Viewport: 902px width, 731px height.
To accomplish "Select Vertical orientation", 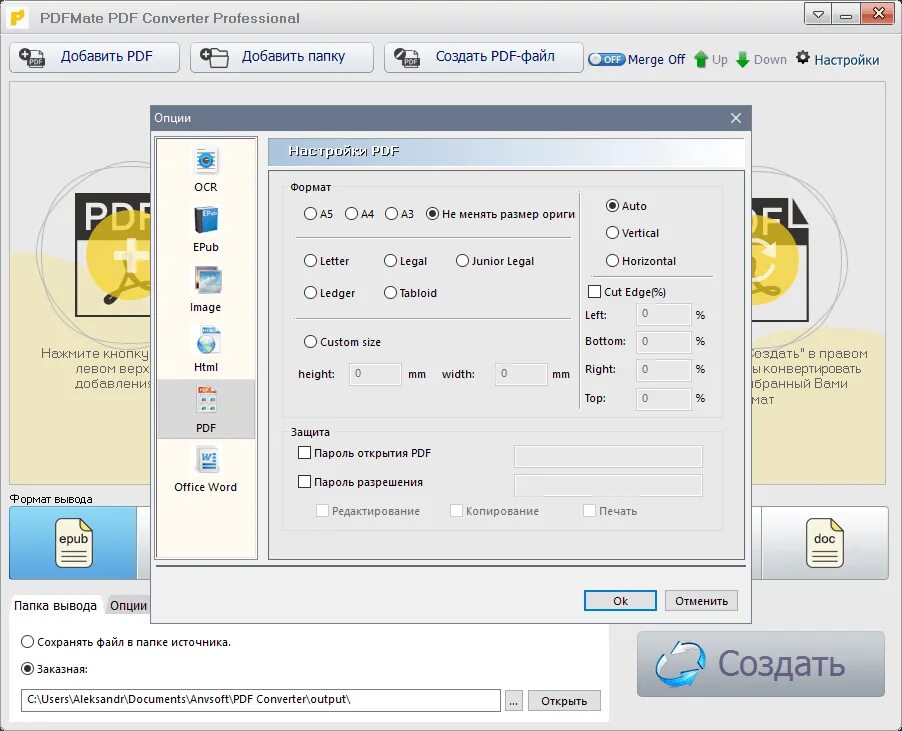I will click(x=612, y=233).
